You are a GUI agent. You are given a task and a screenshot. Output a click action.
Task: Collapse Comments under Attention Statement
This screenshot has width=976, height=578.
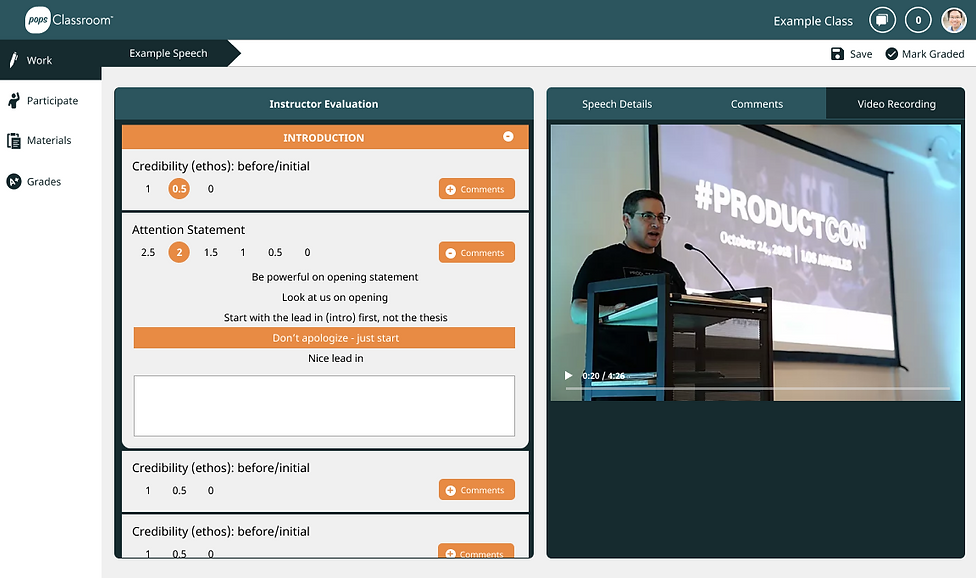tap(477, 252)
